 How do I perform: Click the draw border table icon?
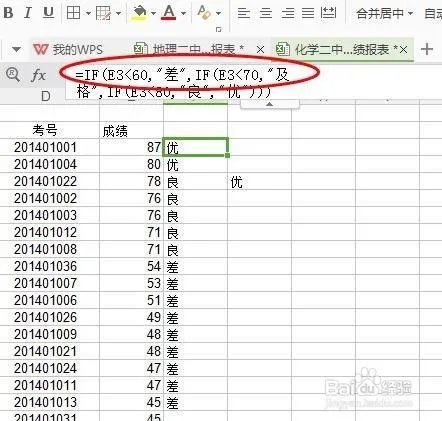coord(103,13)
